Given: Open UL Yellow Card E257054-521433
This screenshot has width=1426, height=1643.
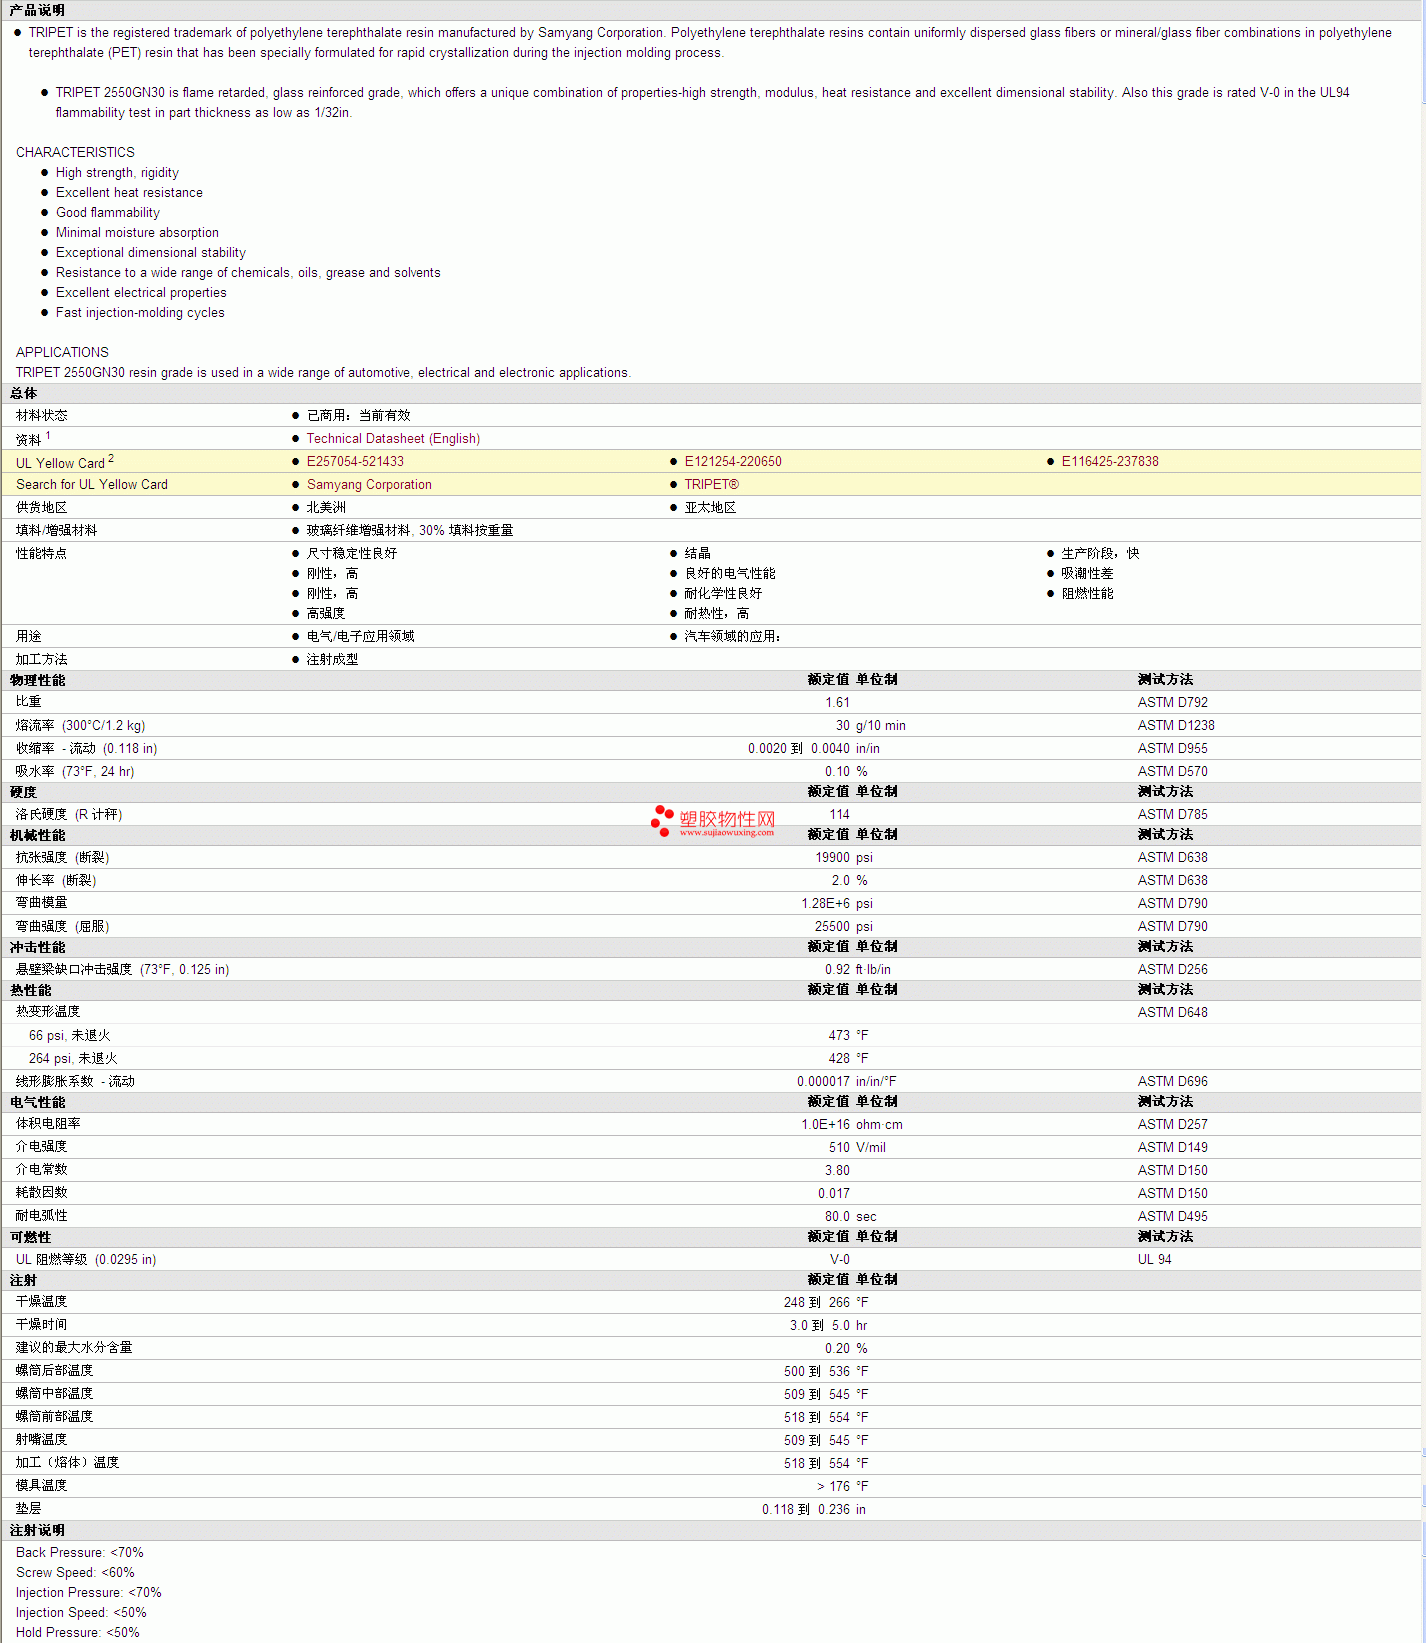Looking at the screenshot, I should [x=355, y=462].
